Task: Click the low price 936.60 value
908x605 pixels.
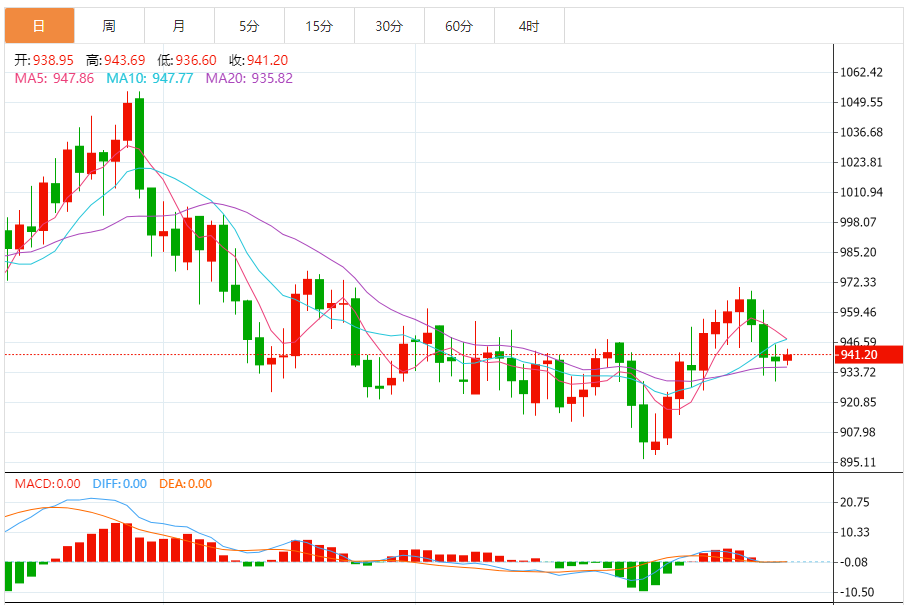Action: click(196, 60)
